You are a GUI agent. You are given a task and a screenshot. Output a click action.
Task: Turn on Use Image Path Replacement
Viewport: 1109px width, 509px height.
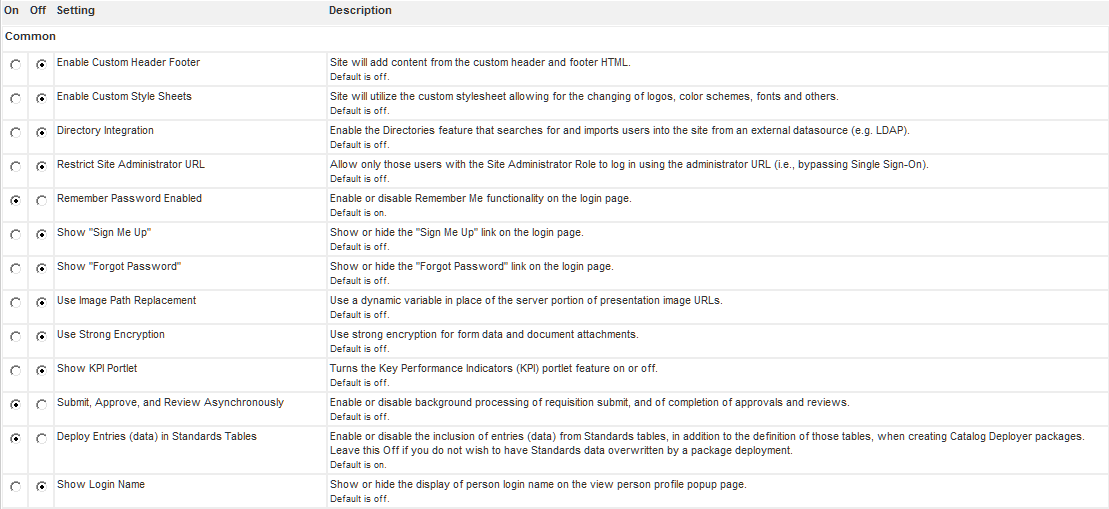click(14, 303)
